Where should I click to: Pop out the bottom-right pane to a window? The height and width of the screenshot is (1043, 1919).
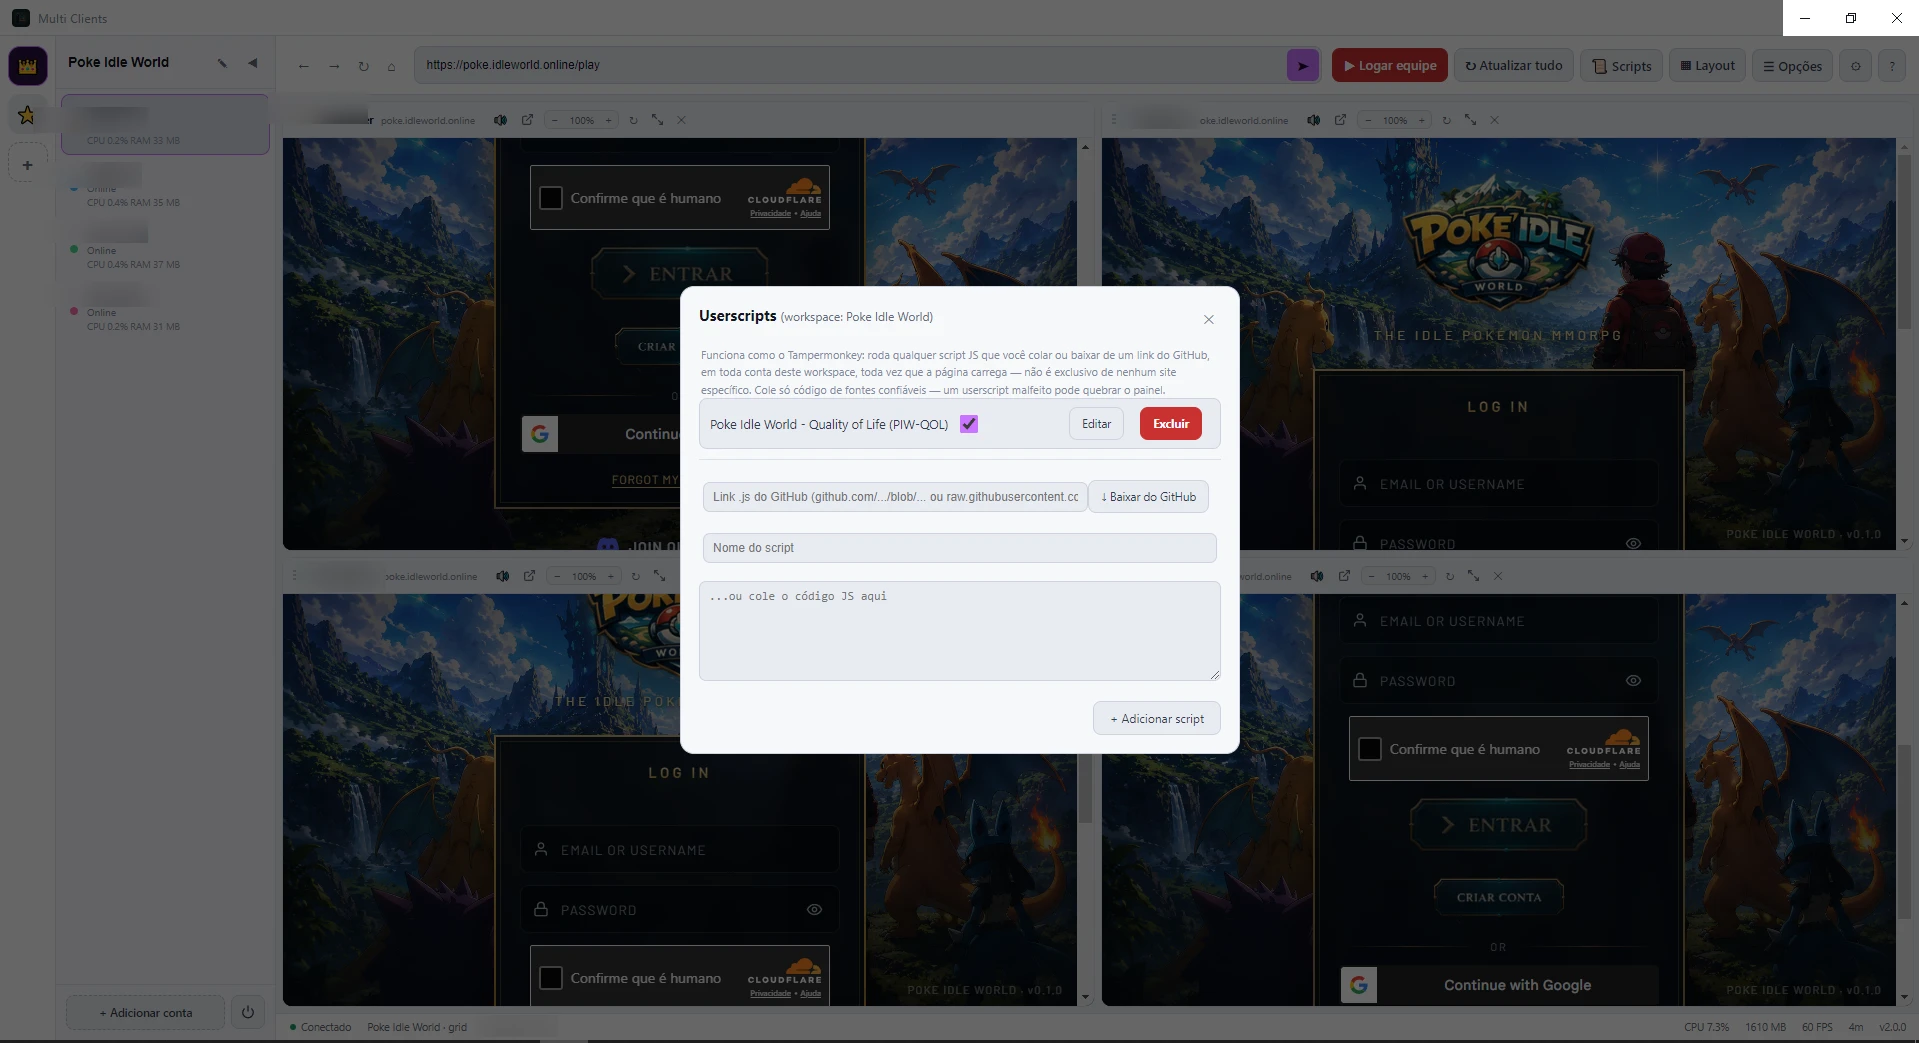coord(1344,576)
